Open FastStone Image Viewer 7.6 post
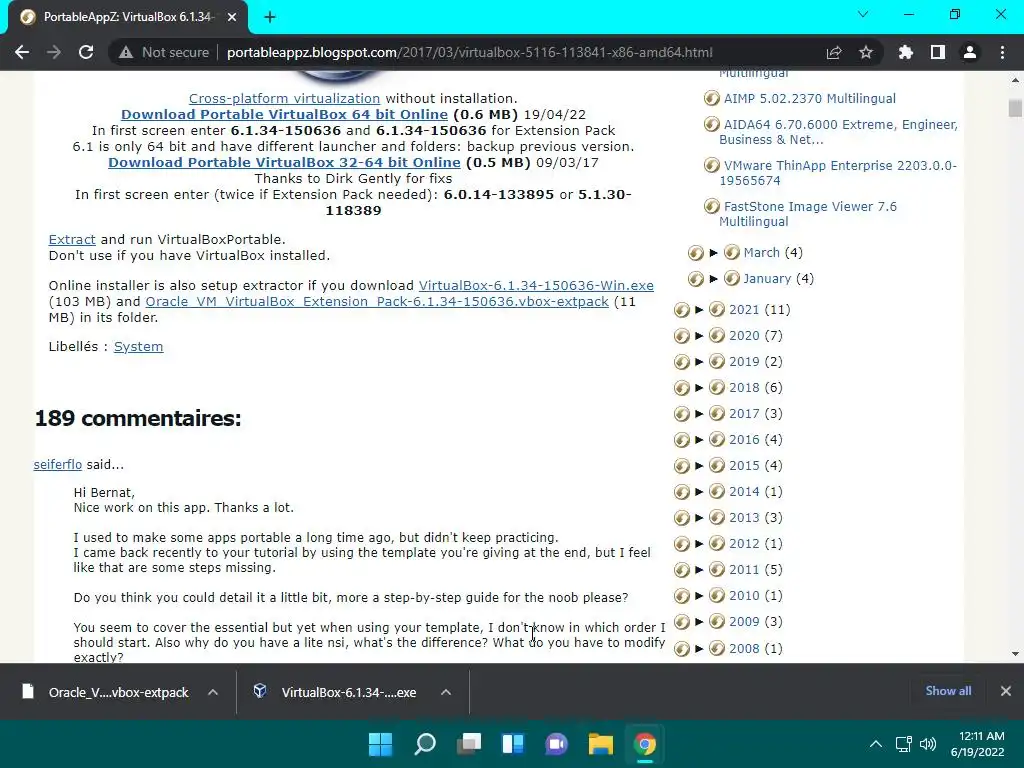 808,214
